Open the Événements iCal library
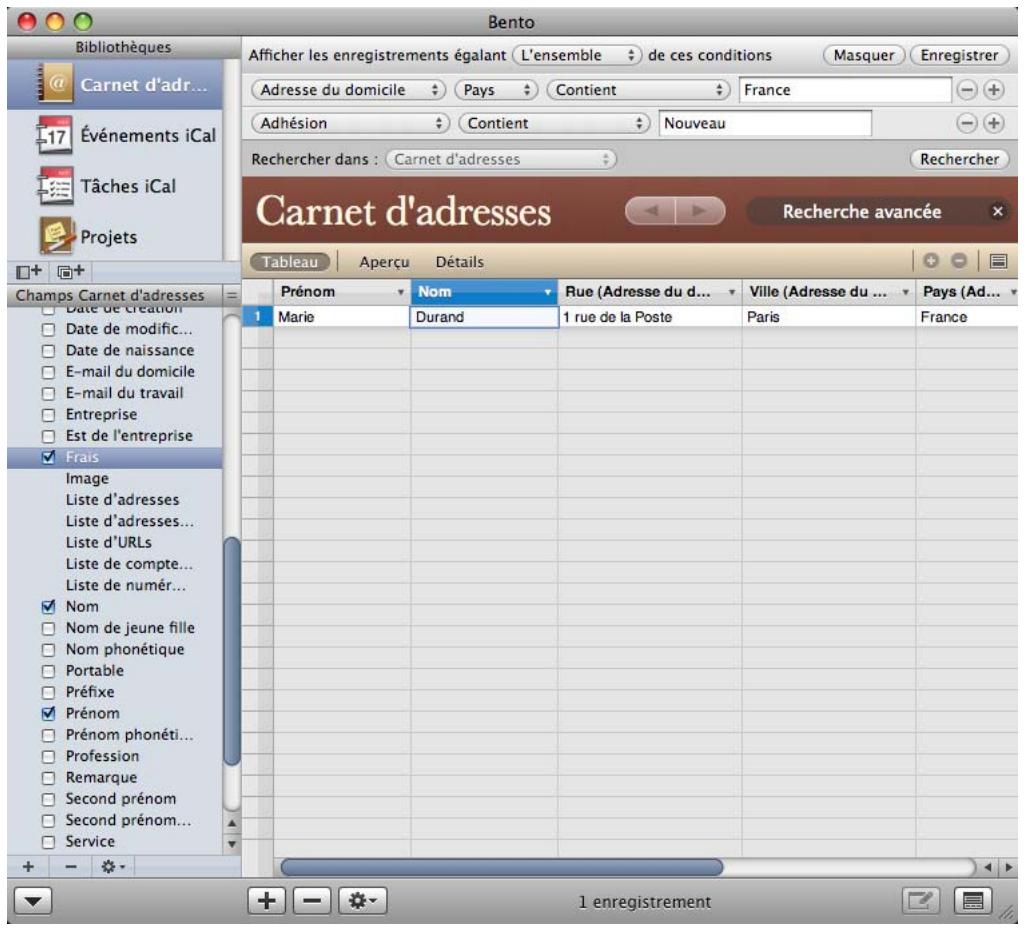 click(x=115, y=136)
